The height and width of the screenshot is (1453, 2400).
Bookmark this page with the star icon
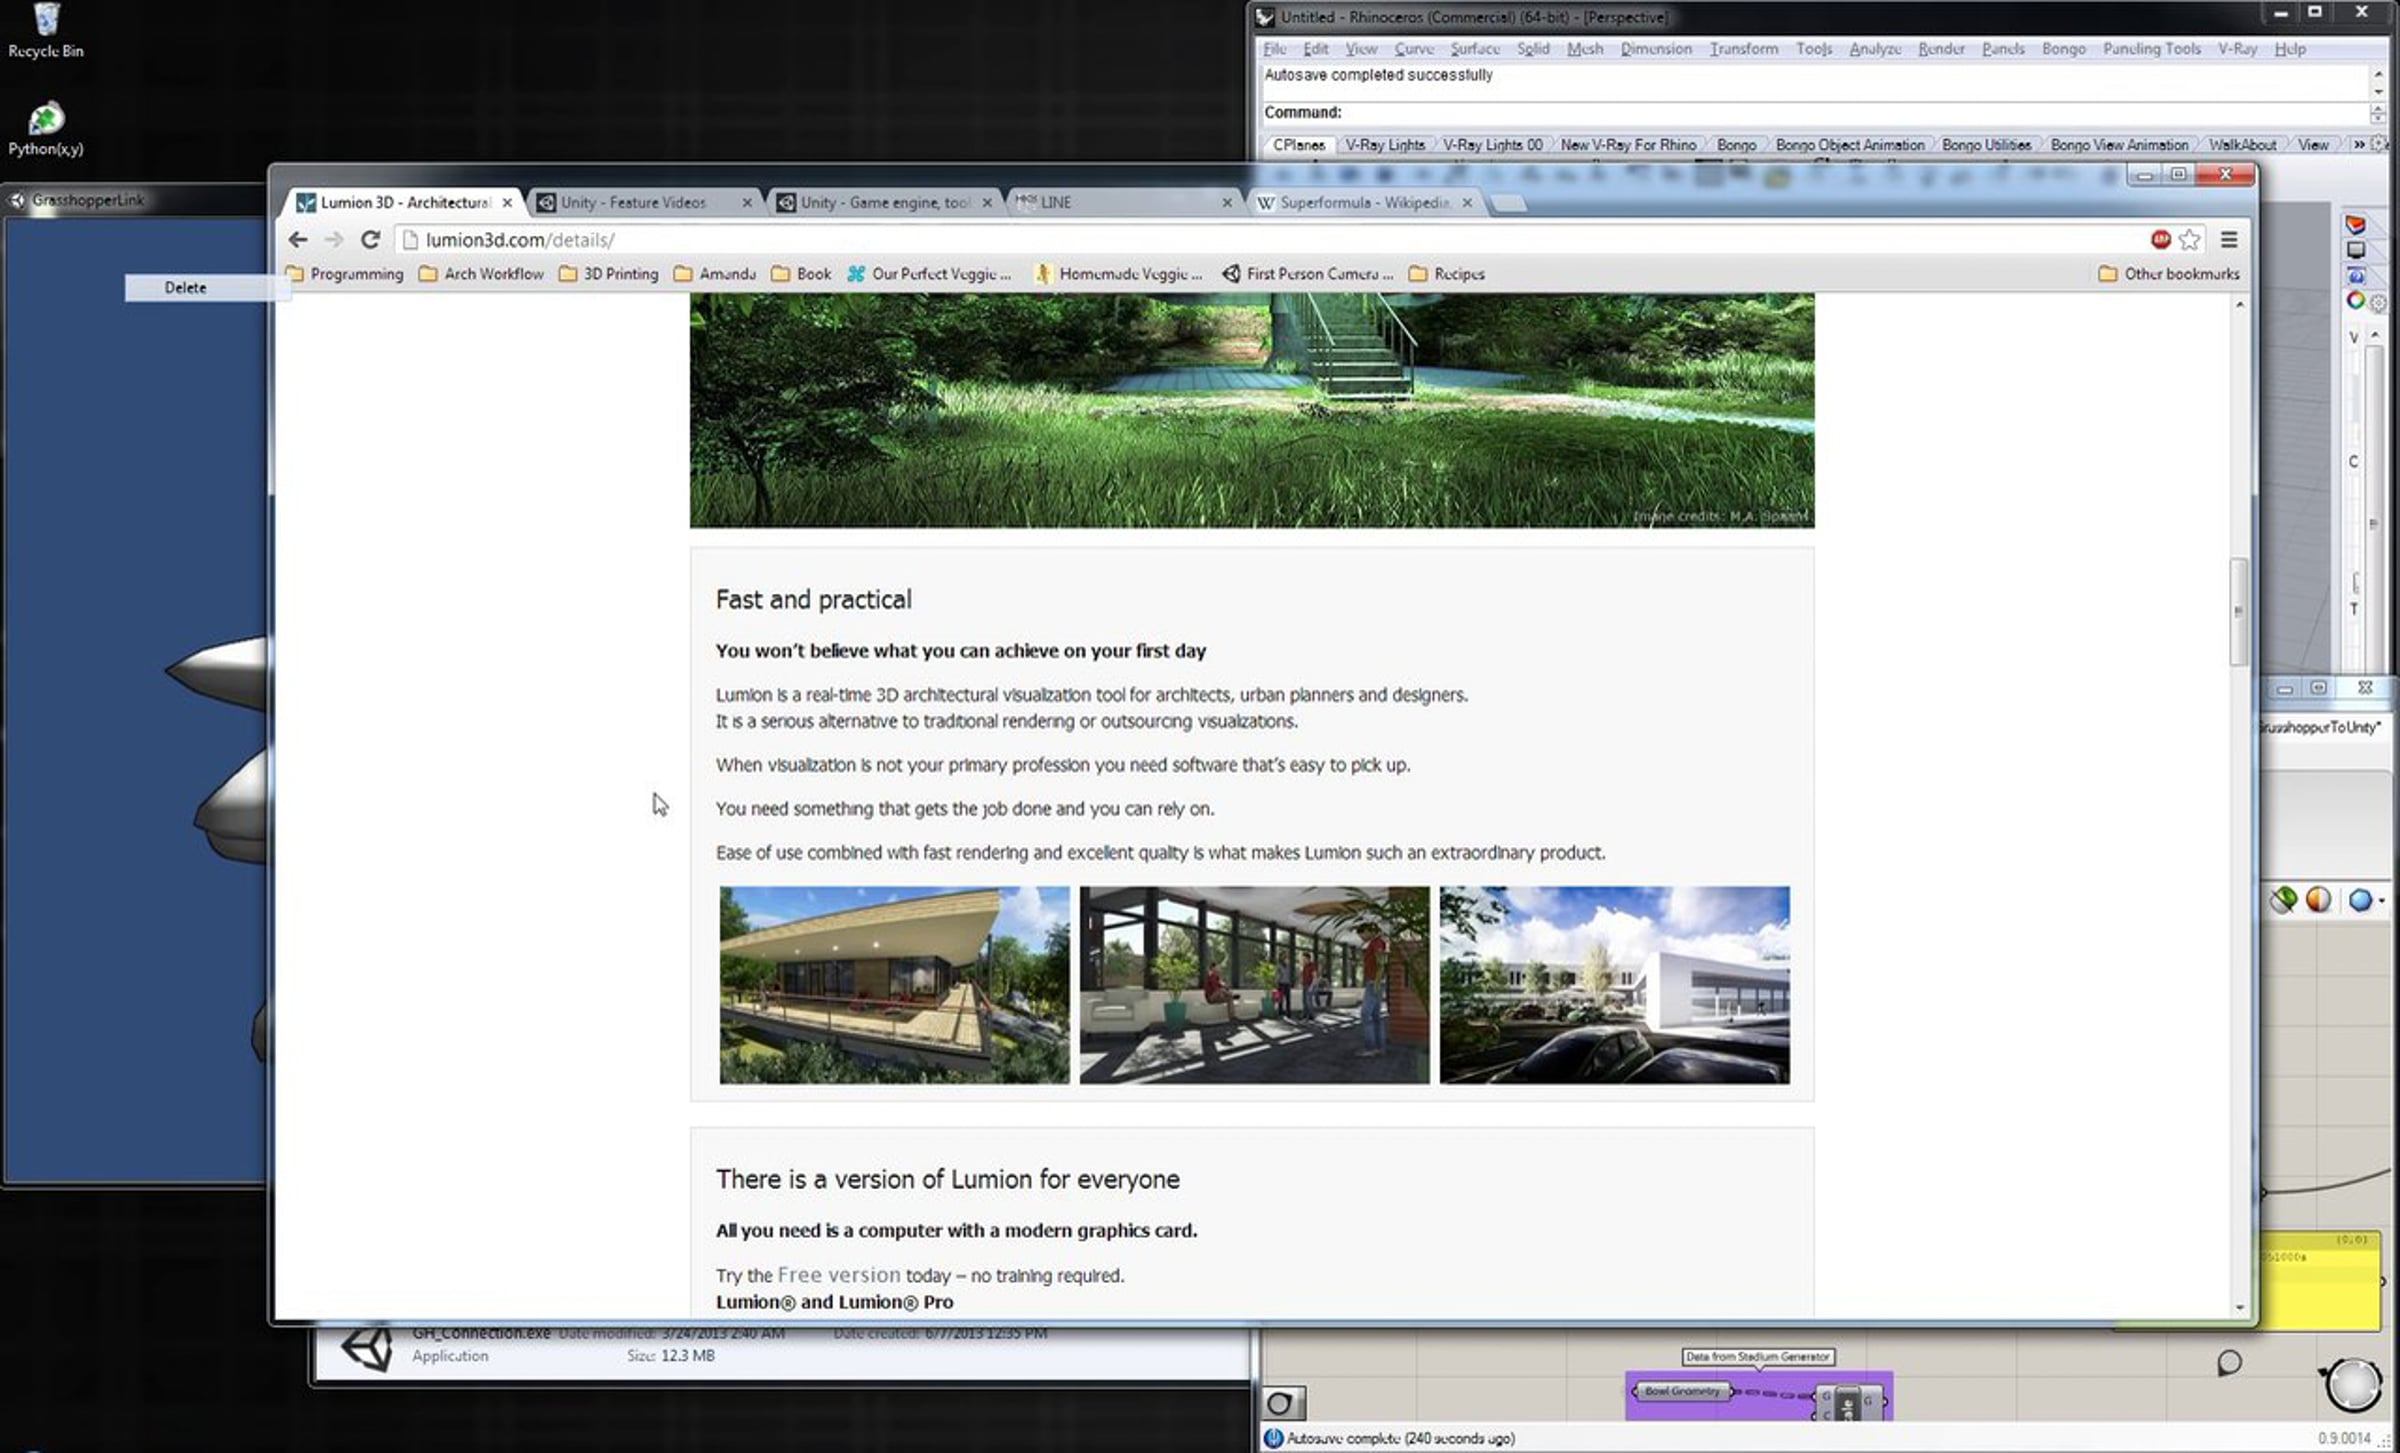[x=2189, y=240]
